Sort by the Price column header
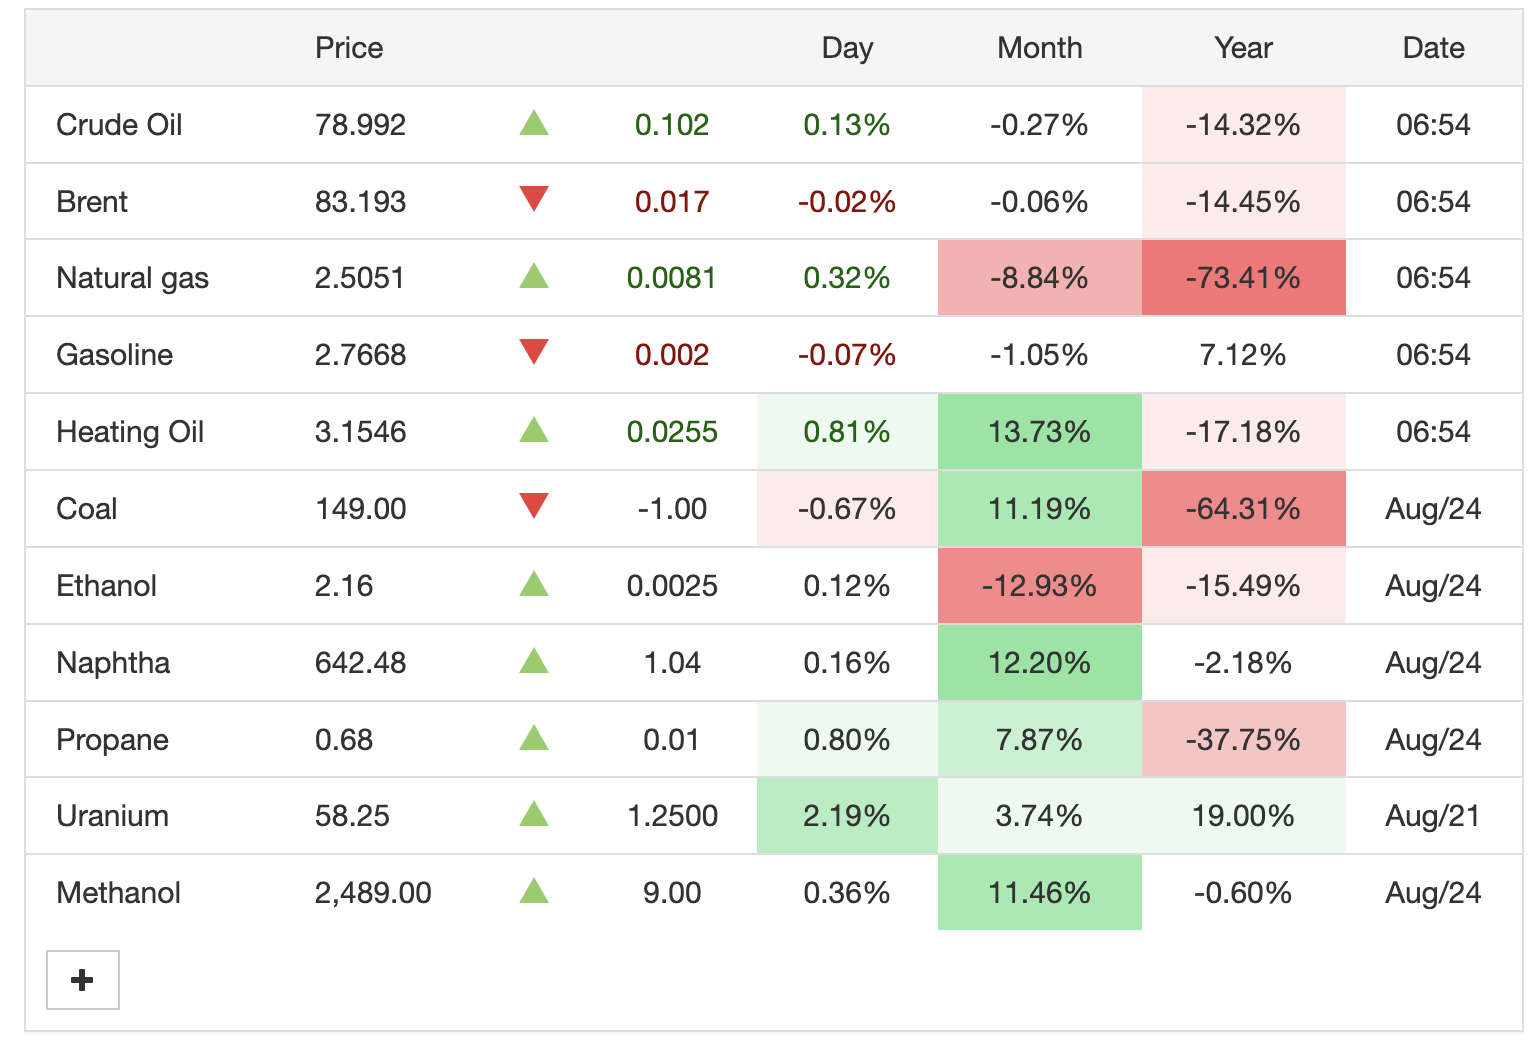This screenshot has width=1534, height=1054. point(349,48)
